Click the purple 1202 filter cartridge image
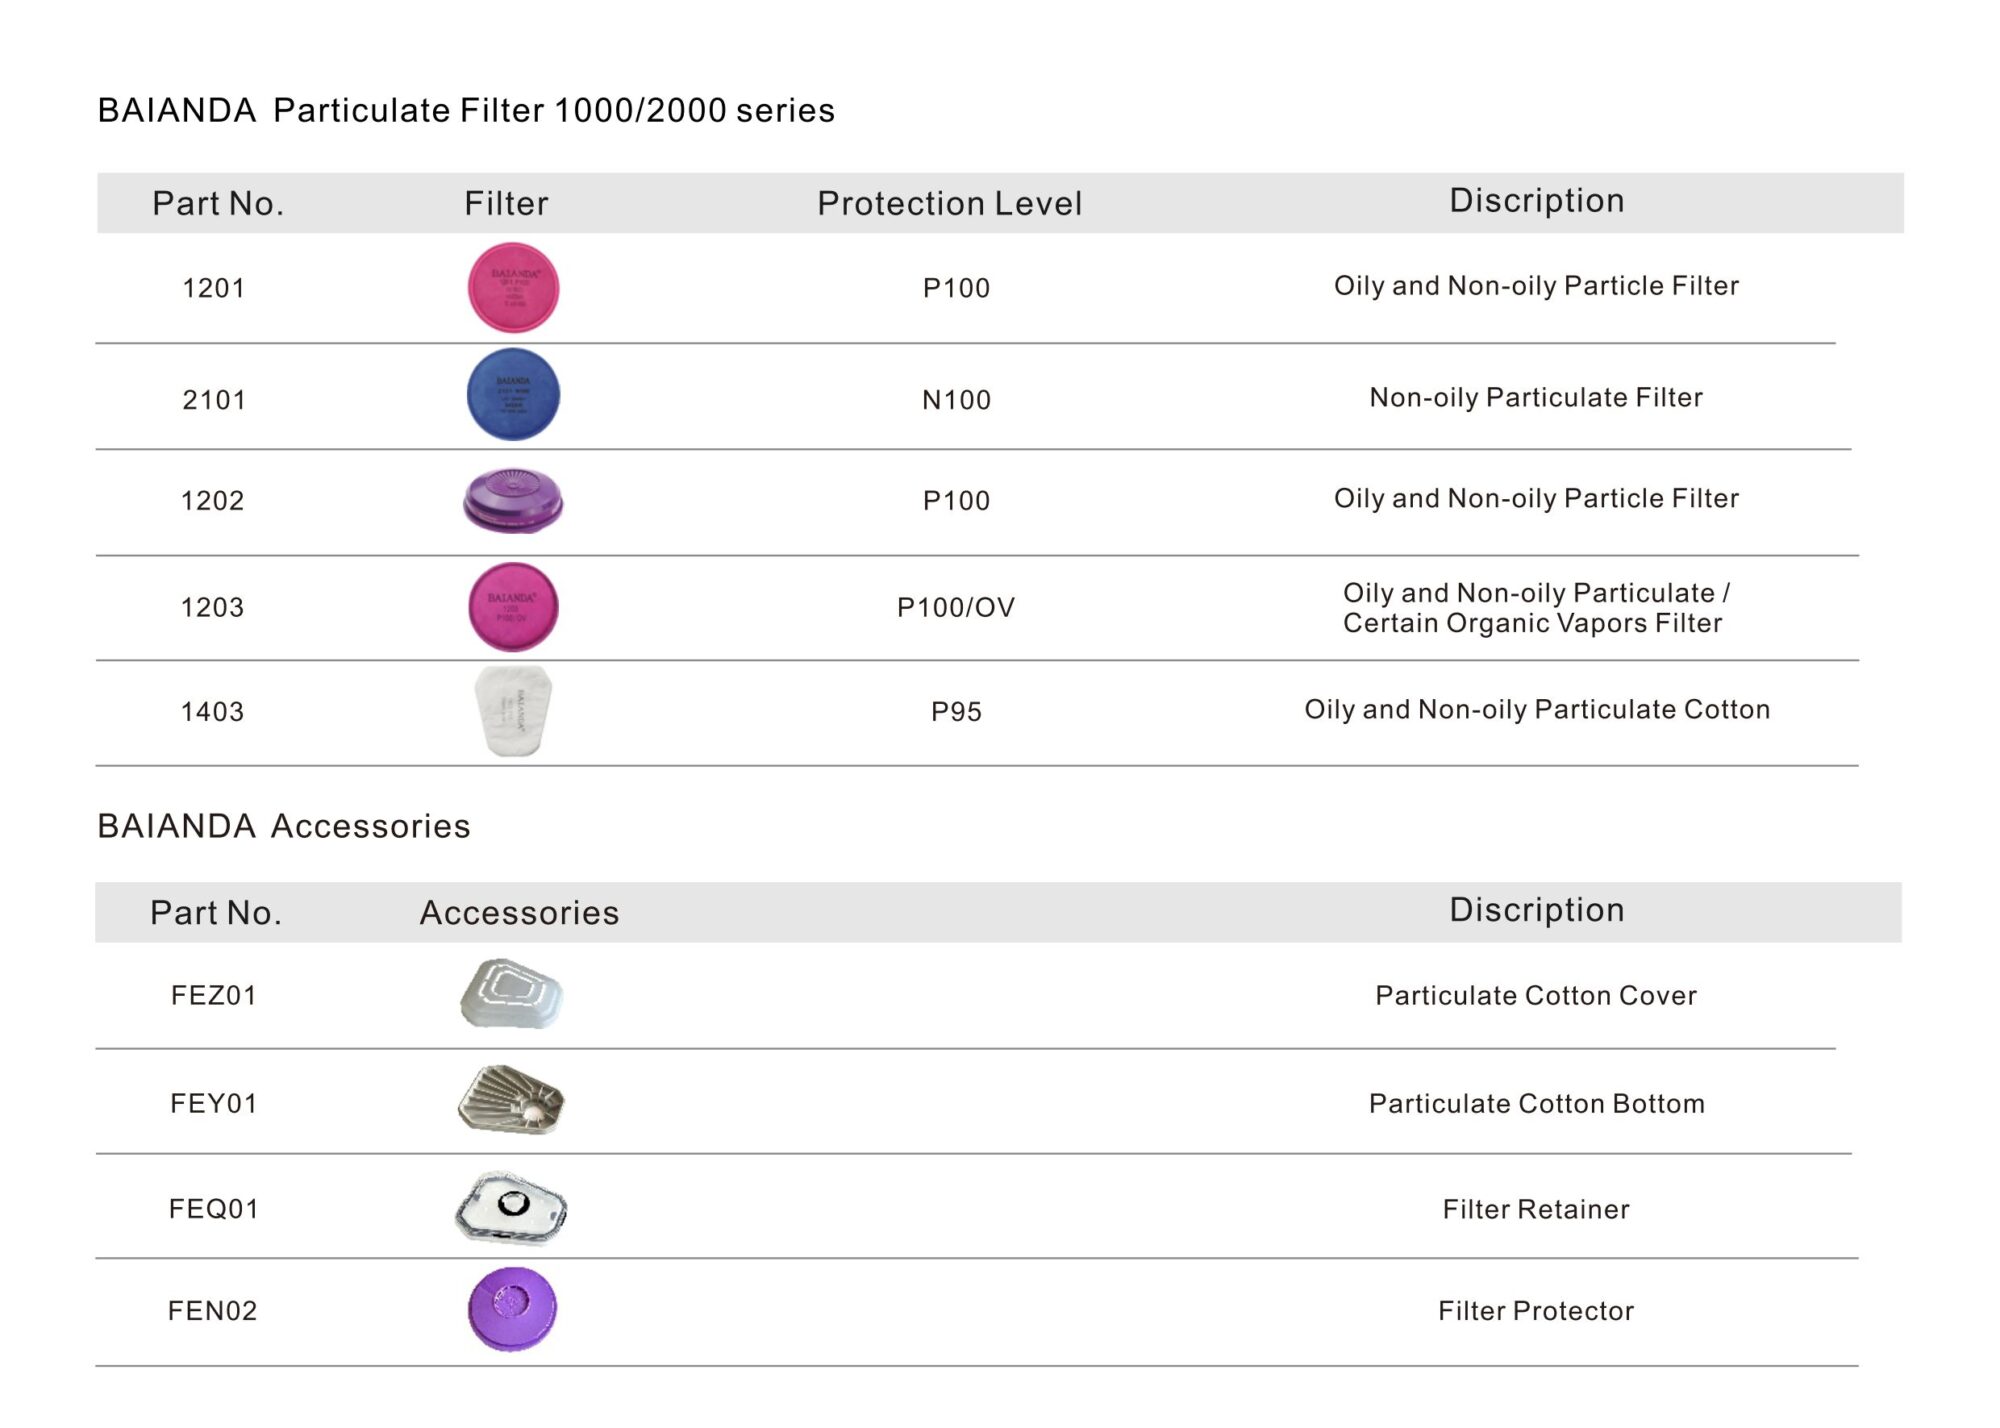The image size is (2000, 1428). point(513,500)
